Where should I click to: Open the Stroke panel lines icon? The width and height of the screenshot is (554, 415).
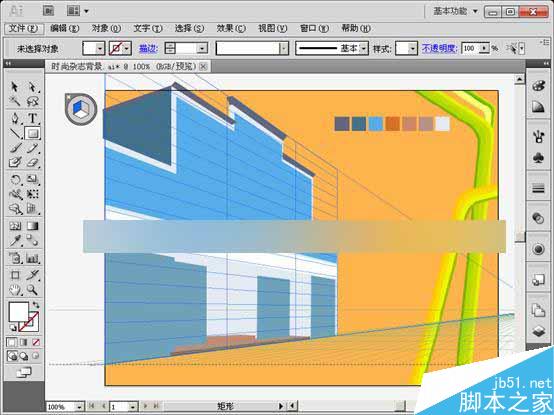pos(538,189)
